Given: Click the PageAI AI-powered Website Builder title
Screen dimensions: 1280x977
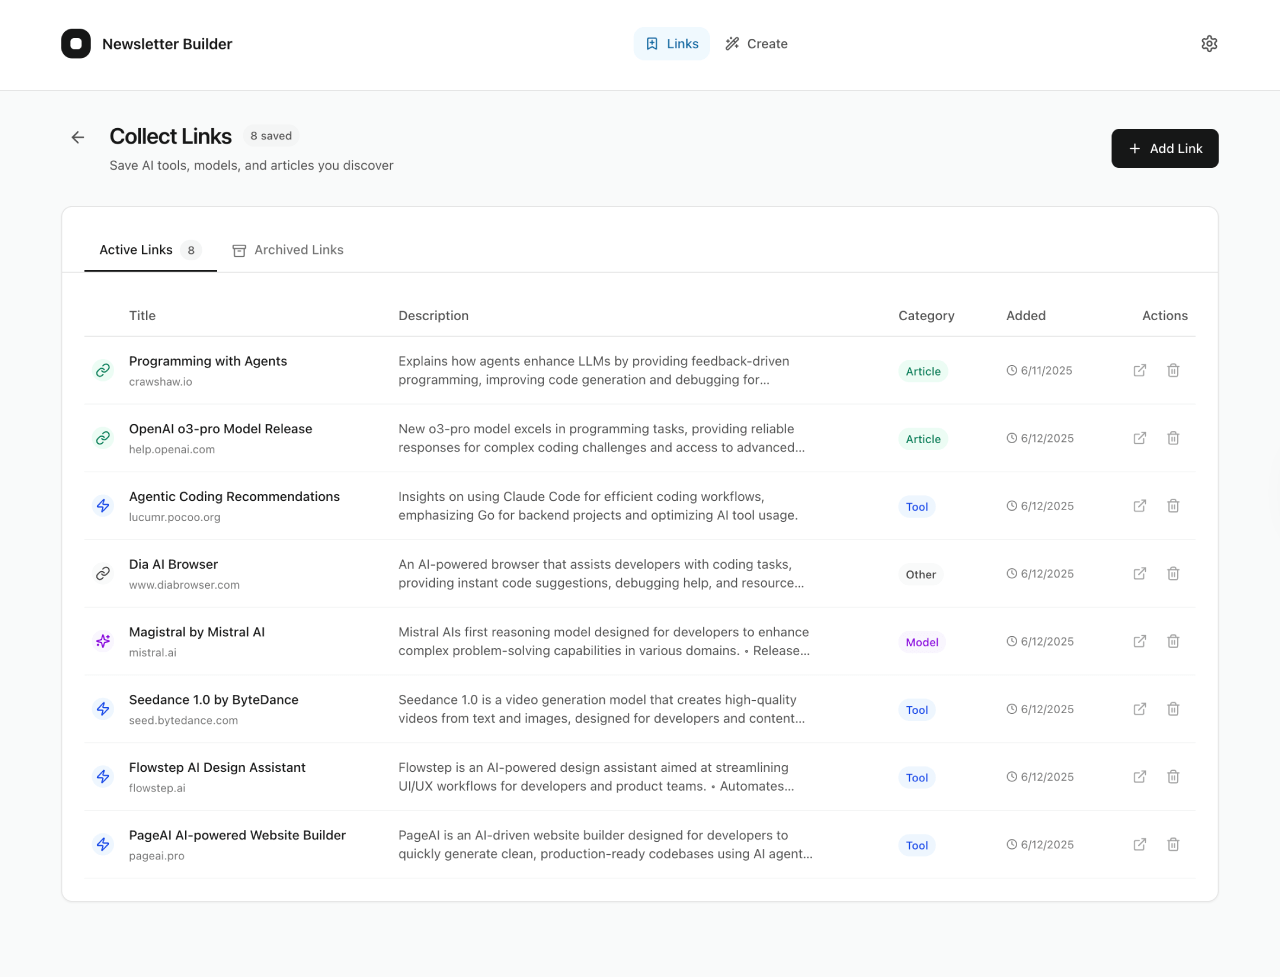Looking at the screenshot, I should coord(237,836).
